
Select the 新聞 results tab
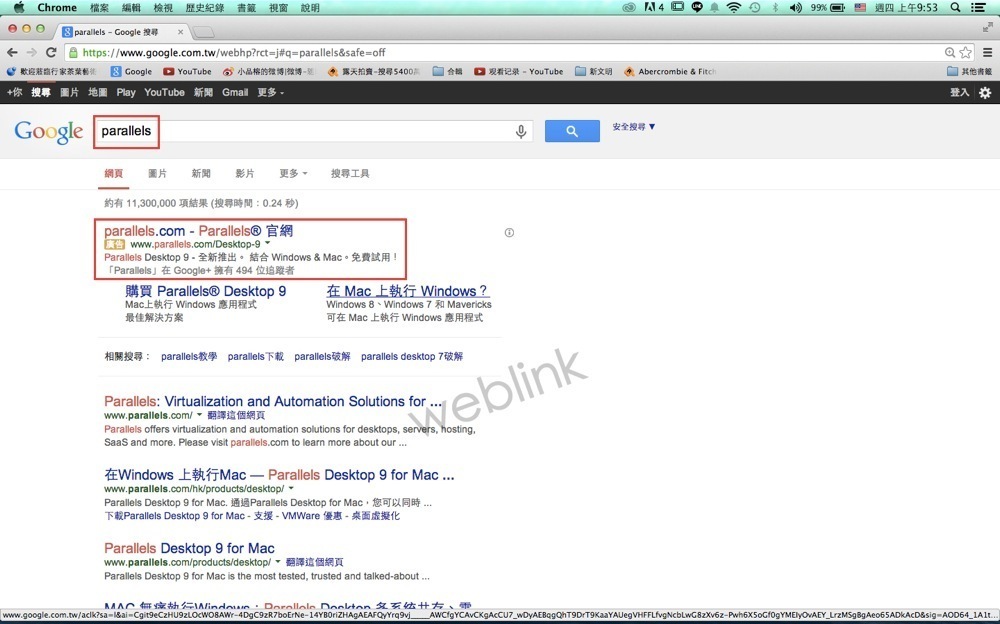[201, 174]
